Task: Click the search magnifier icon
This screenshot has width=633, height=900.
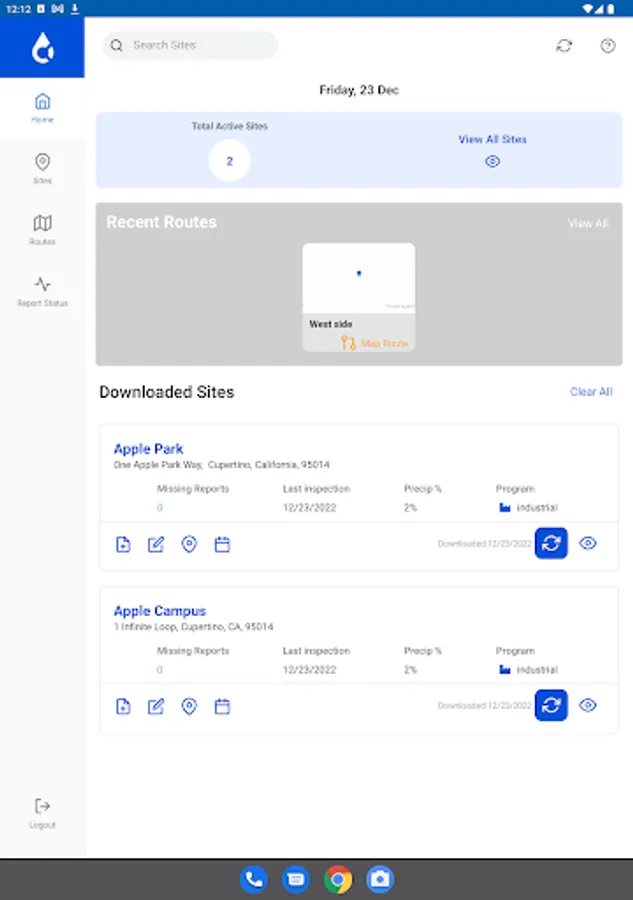Action: (116, 45)
